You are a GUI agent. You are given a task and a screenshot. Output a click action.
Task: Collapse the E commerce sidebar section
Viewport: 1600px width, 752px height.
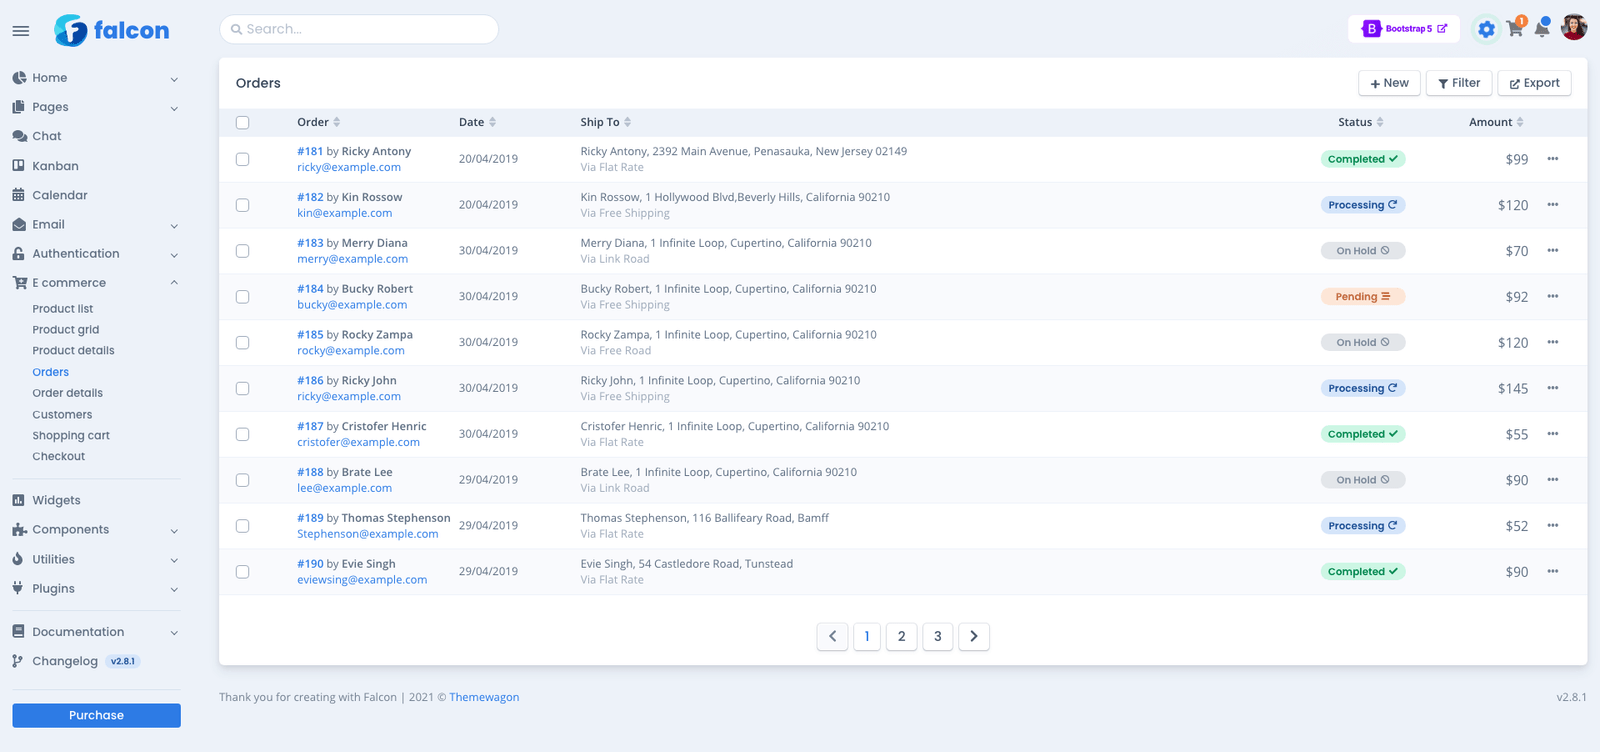coord(95,283)
